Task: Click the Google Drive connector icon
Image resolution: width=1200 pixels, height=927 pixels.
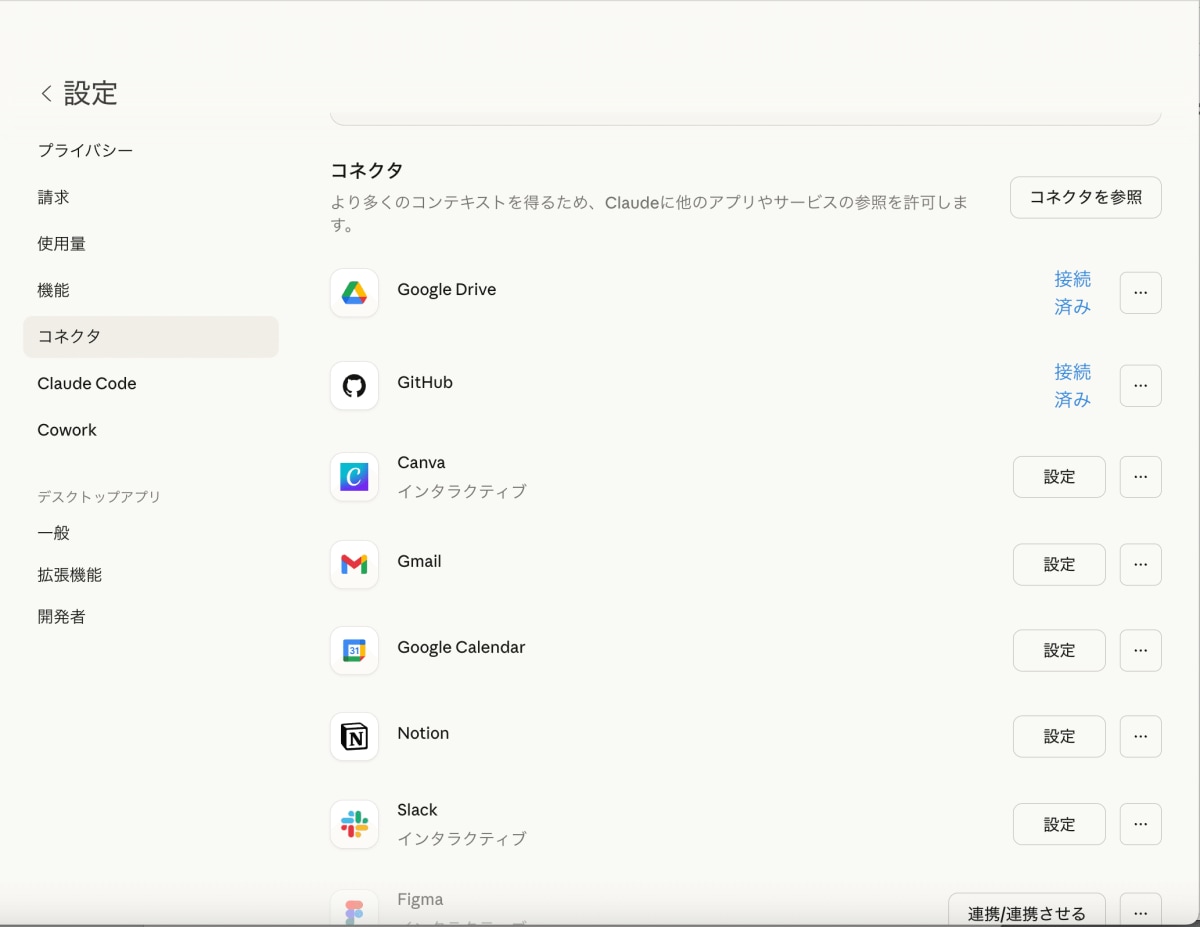Action: 354,292
